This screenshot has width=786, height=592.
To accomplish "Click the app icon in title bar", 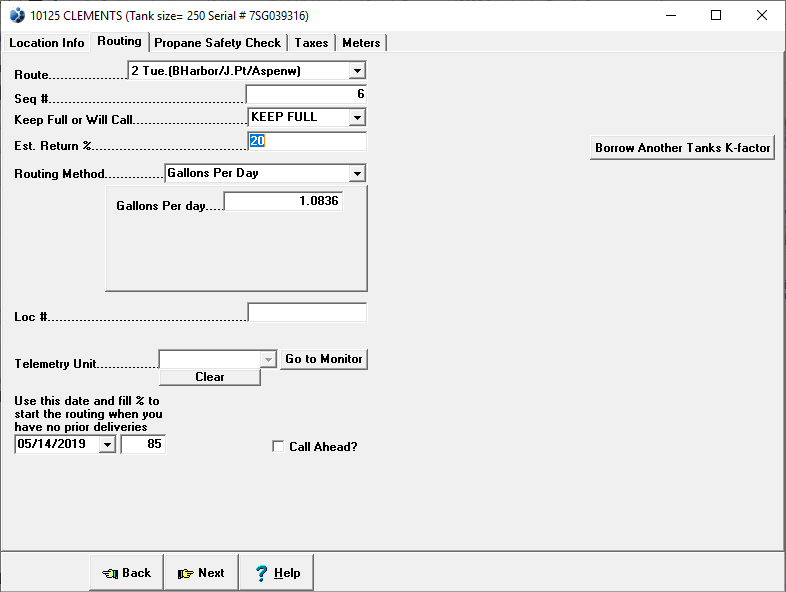I will tap(16, 16).
